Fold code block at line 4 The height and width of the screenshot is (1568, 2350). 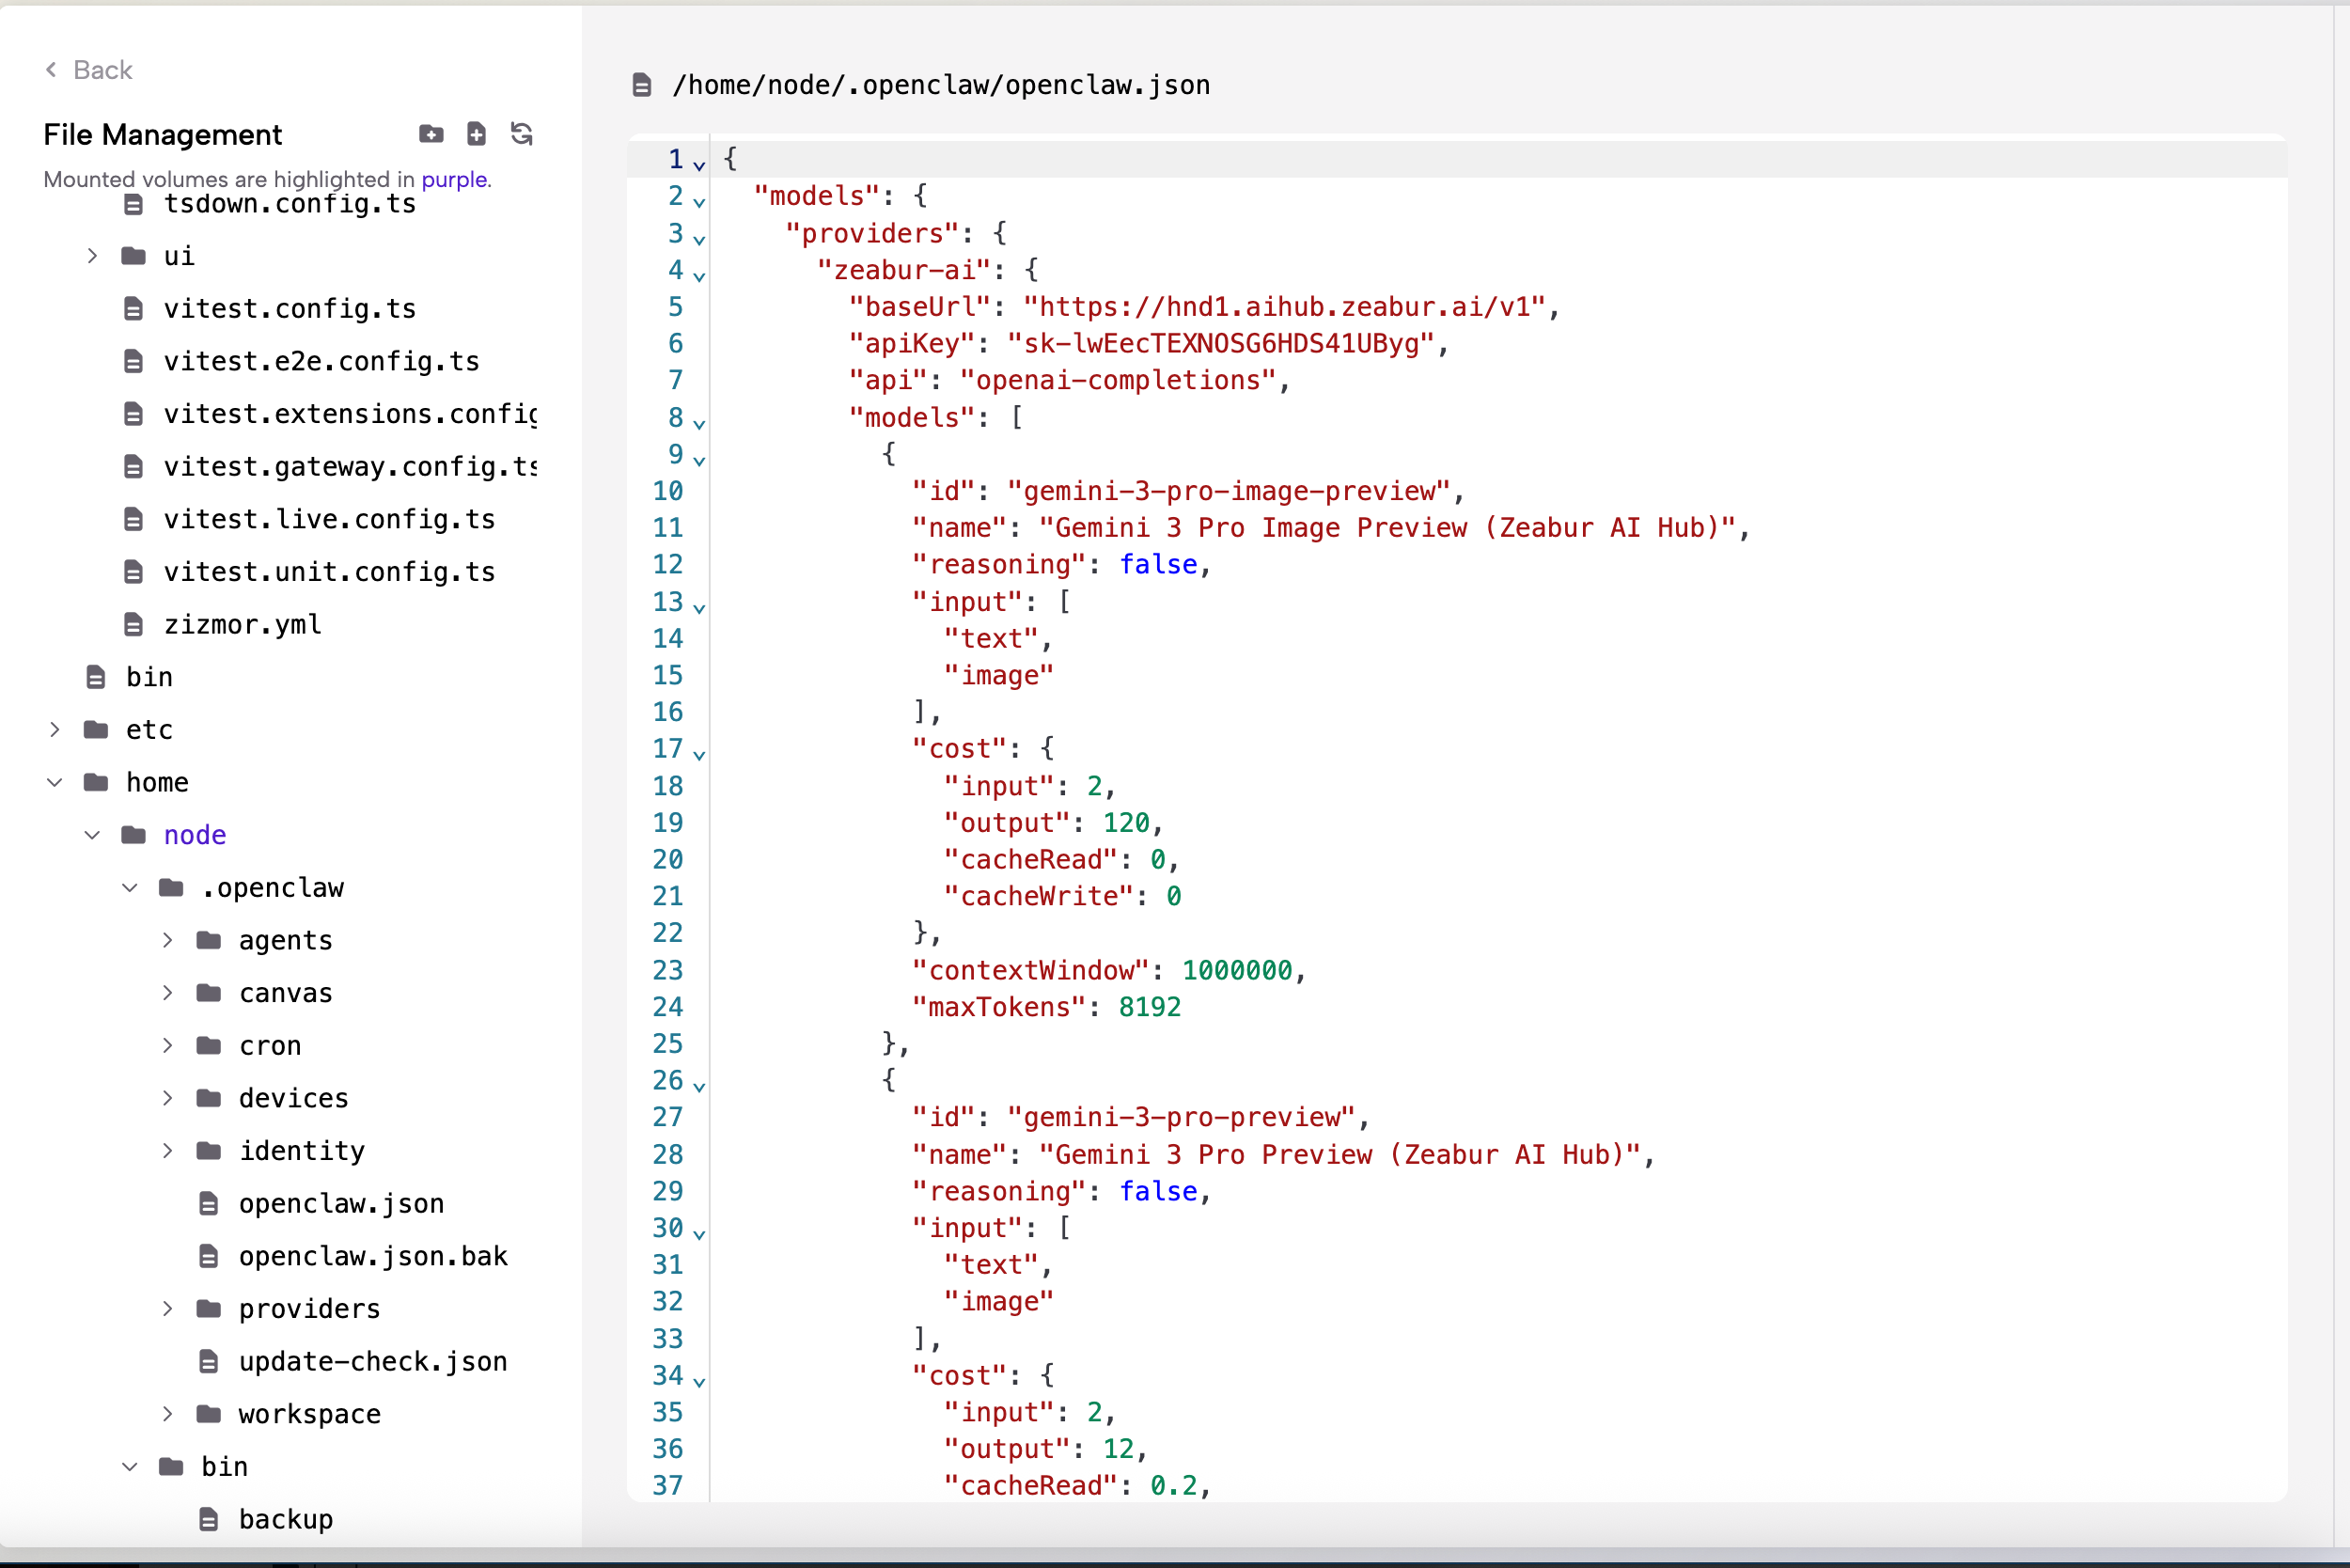699,276
